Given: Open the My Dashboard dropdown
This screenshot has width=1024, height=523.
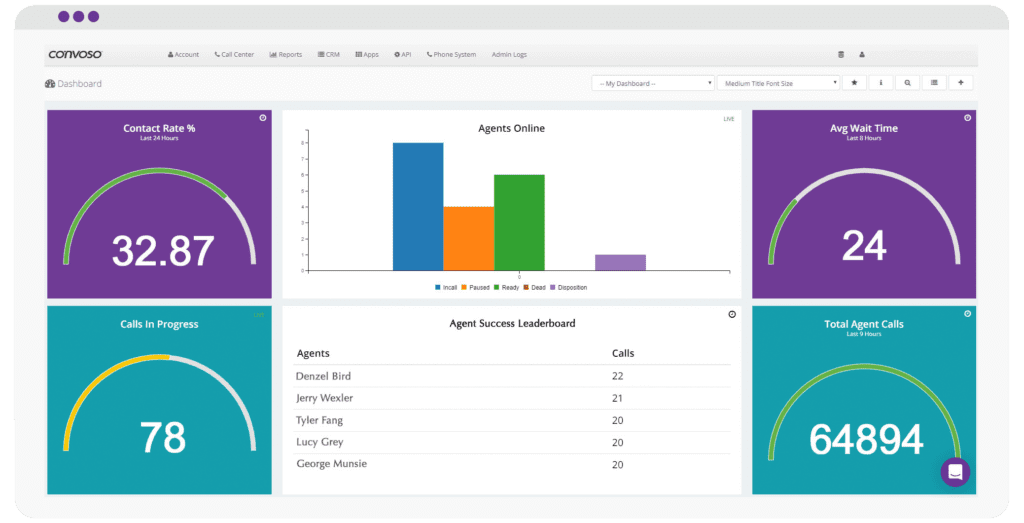Looking at the screenshot, I should point(652,83).
